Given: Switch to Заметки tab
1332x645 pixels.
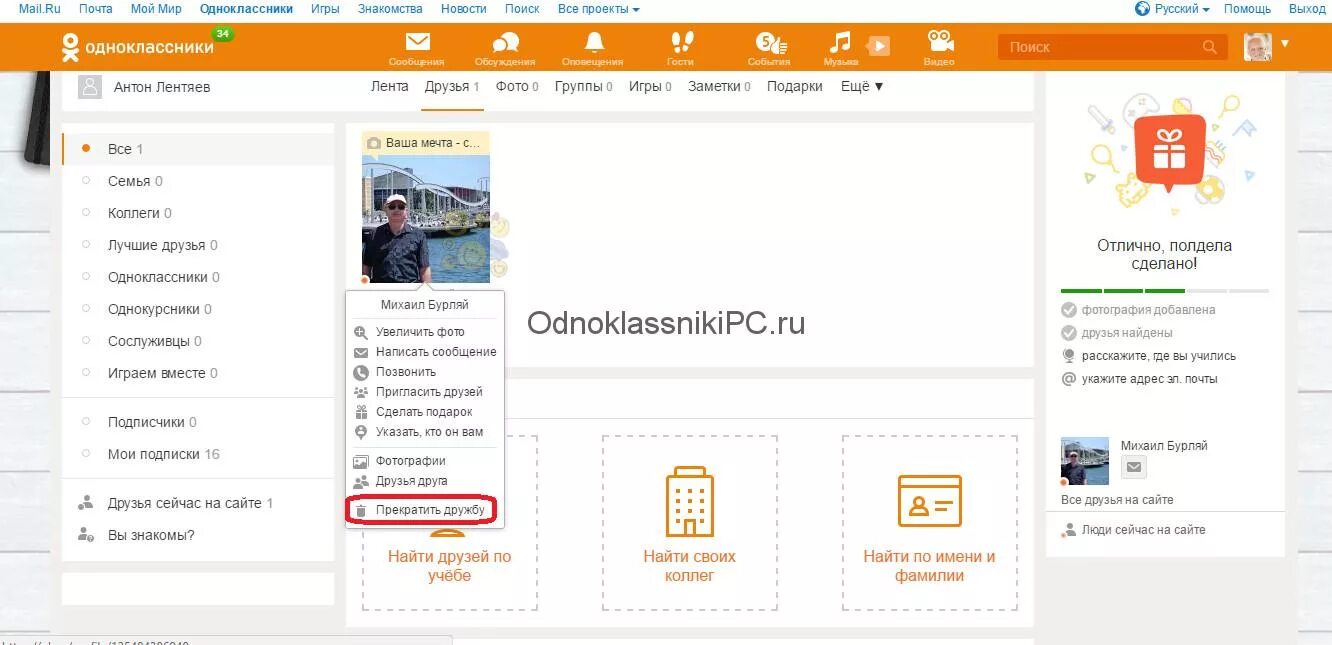Looking at the screenshot, I should point(719,86).
